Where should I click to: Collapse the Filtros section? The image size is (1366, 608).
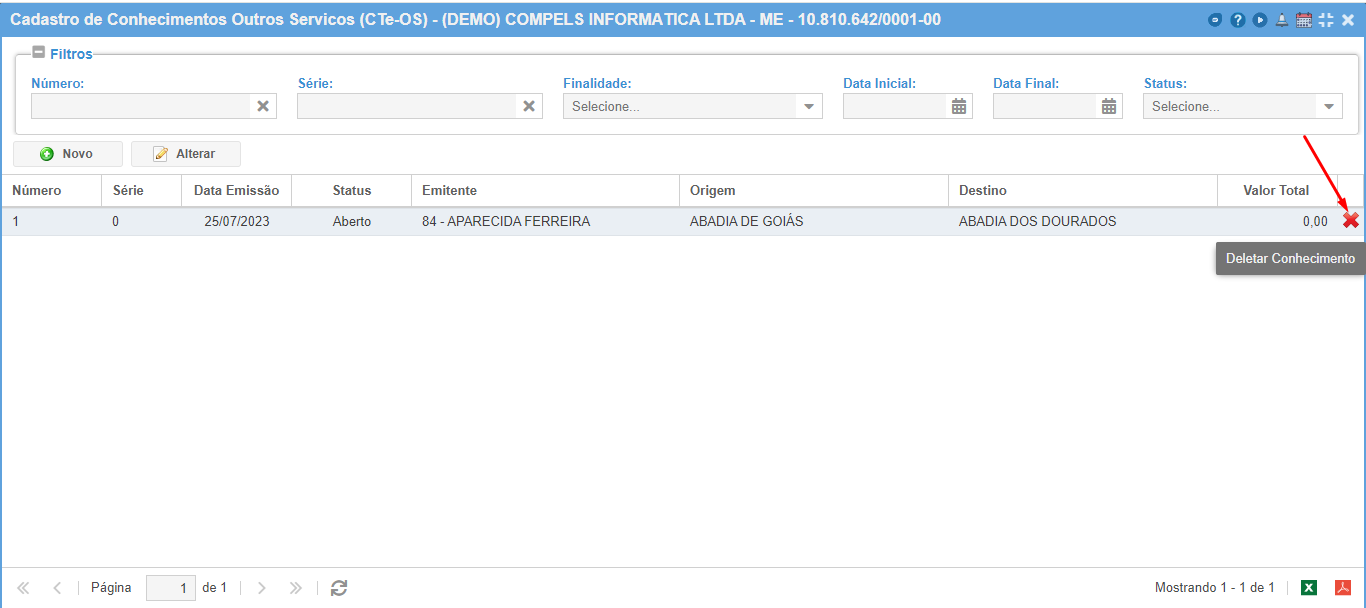(38, 54)
